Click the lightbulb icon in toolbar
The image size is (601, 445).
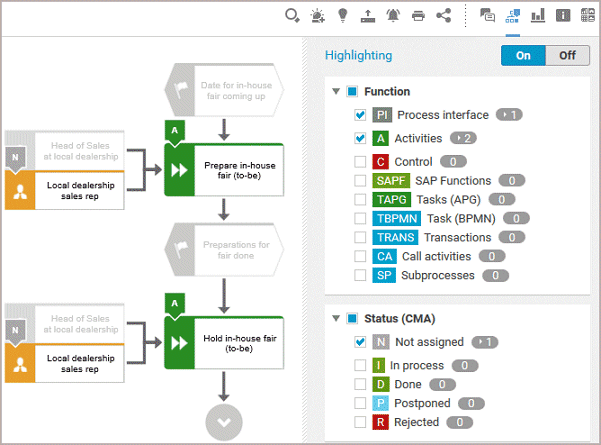coord(343,15)
